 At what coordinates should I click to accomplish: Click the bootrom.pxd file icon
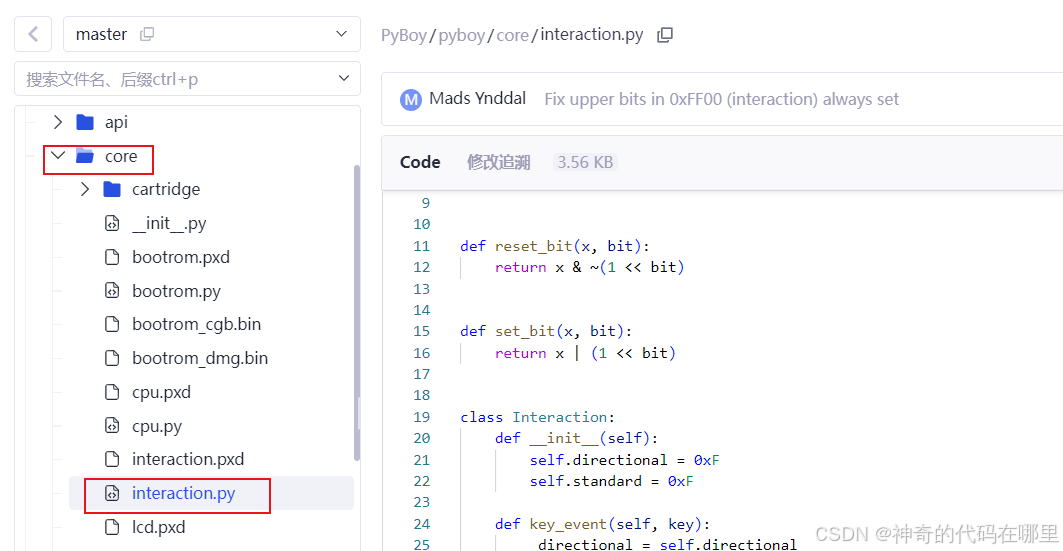[112, 257]
